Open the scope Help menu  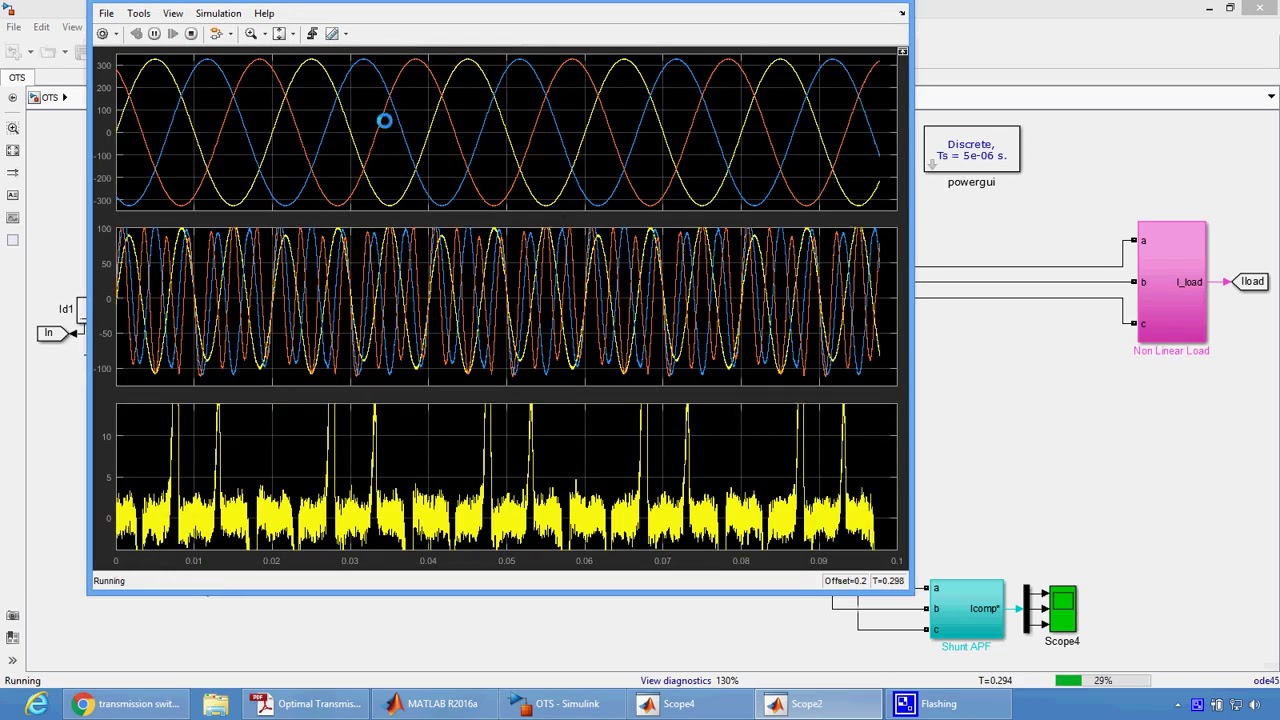[x=264, y=14]
